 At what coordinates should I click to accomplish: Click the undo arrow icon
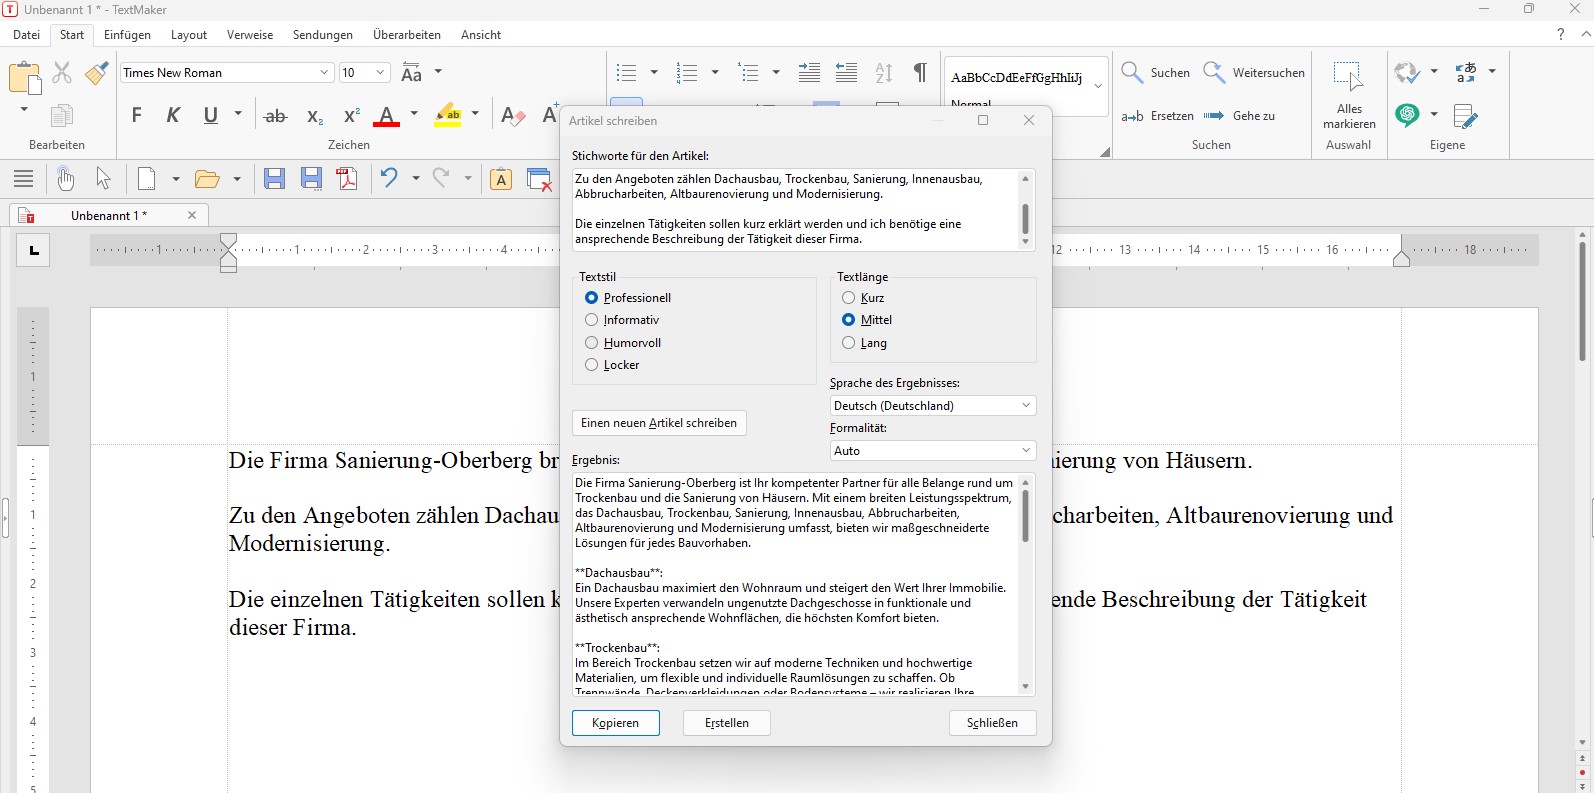(389, 179)
